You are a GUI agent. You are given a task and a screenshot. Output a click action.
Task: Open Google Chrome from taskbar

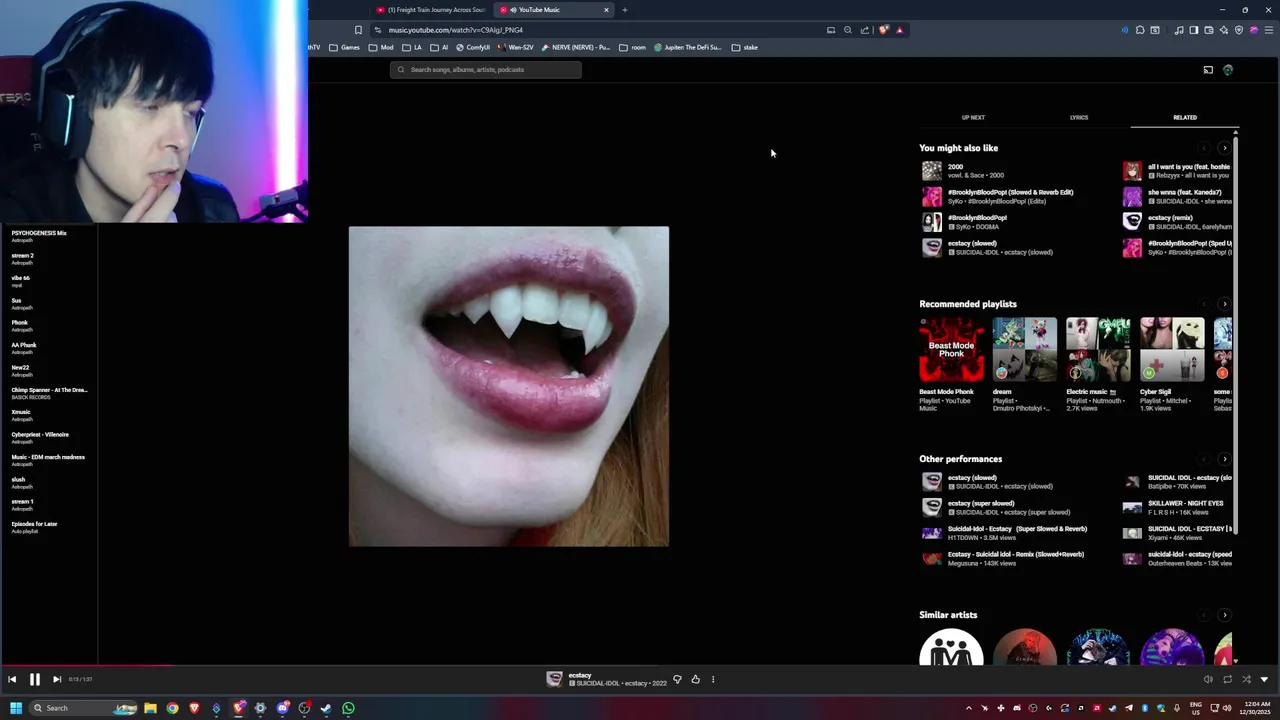click(x=172, y=708)
